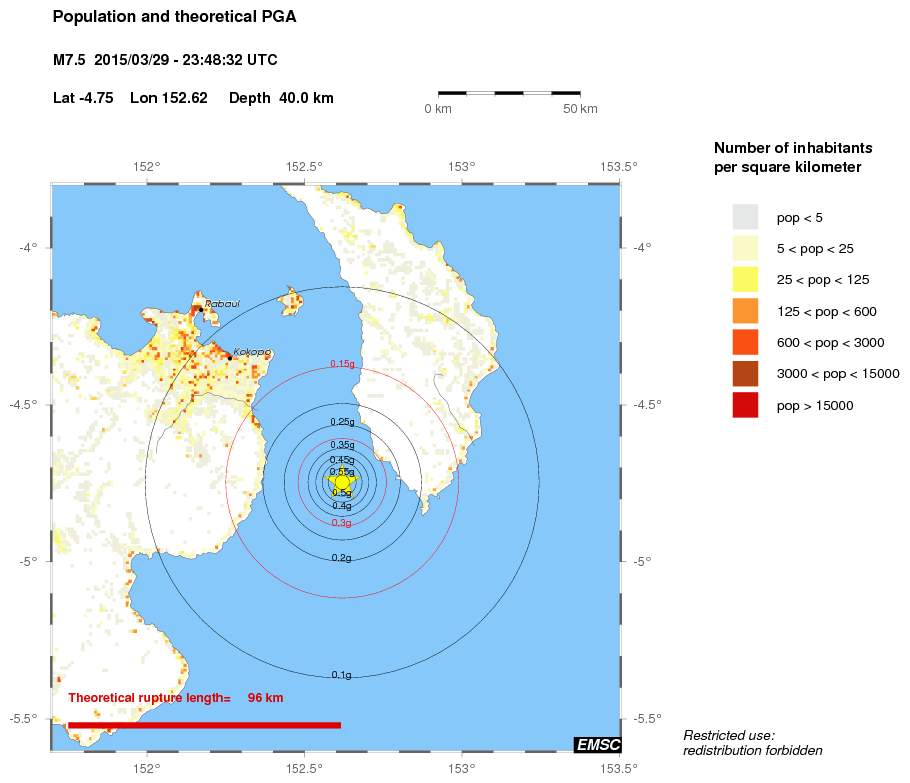Image resolution: width=910 pixels, height=783 pixels.
Task: Click the Population and theoretical PGA title
Action: (x=174, y=17)
